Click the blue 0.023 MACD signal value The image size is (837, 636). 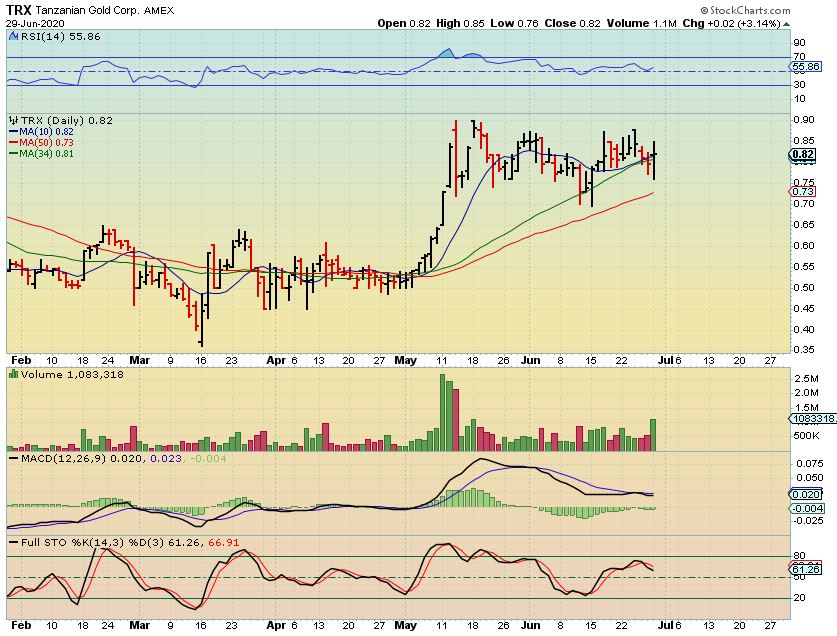coord(165,459)
